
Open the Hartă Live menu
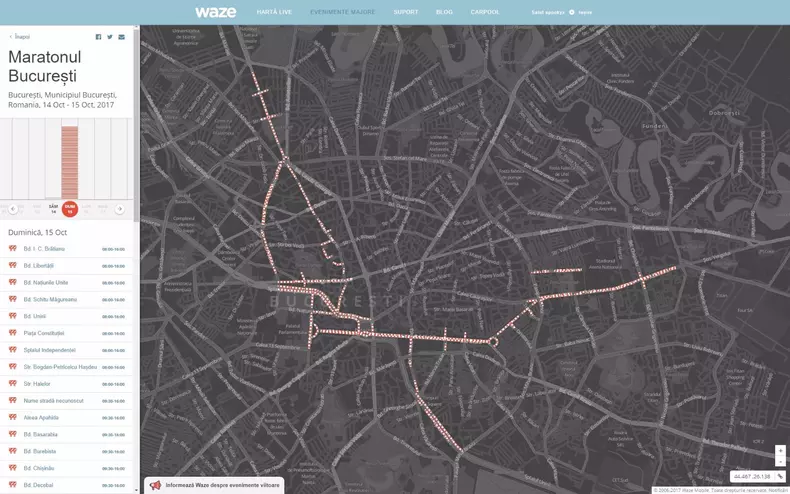click(x=273, y=12)
